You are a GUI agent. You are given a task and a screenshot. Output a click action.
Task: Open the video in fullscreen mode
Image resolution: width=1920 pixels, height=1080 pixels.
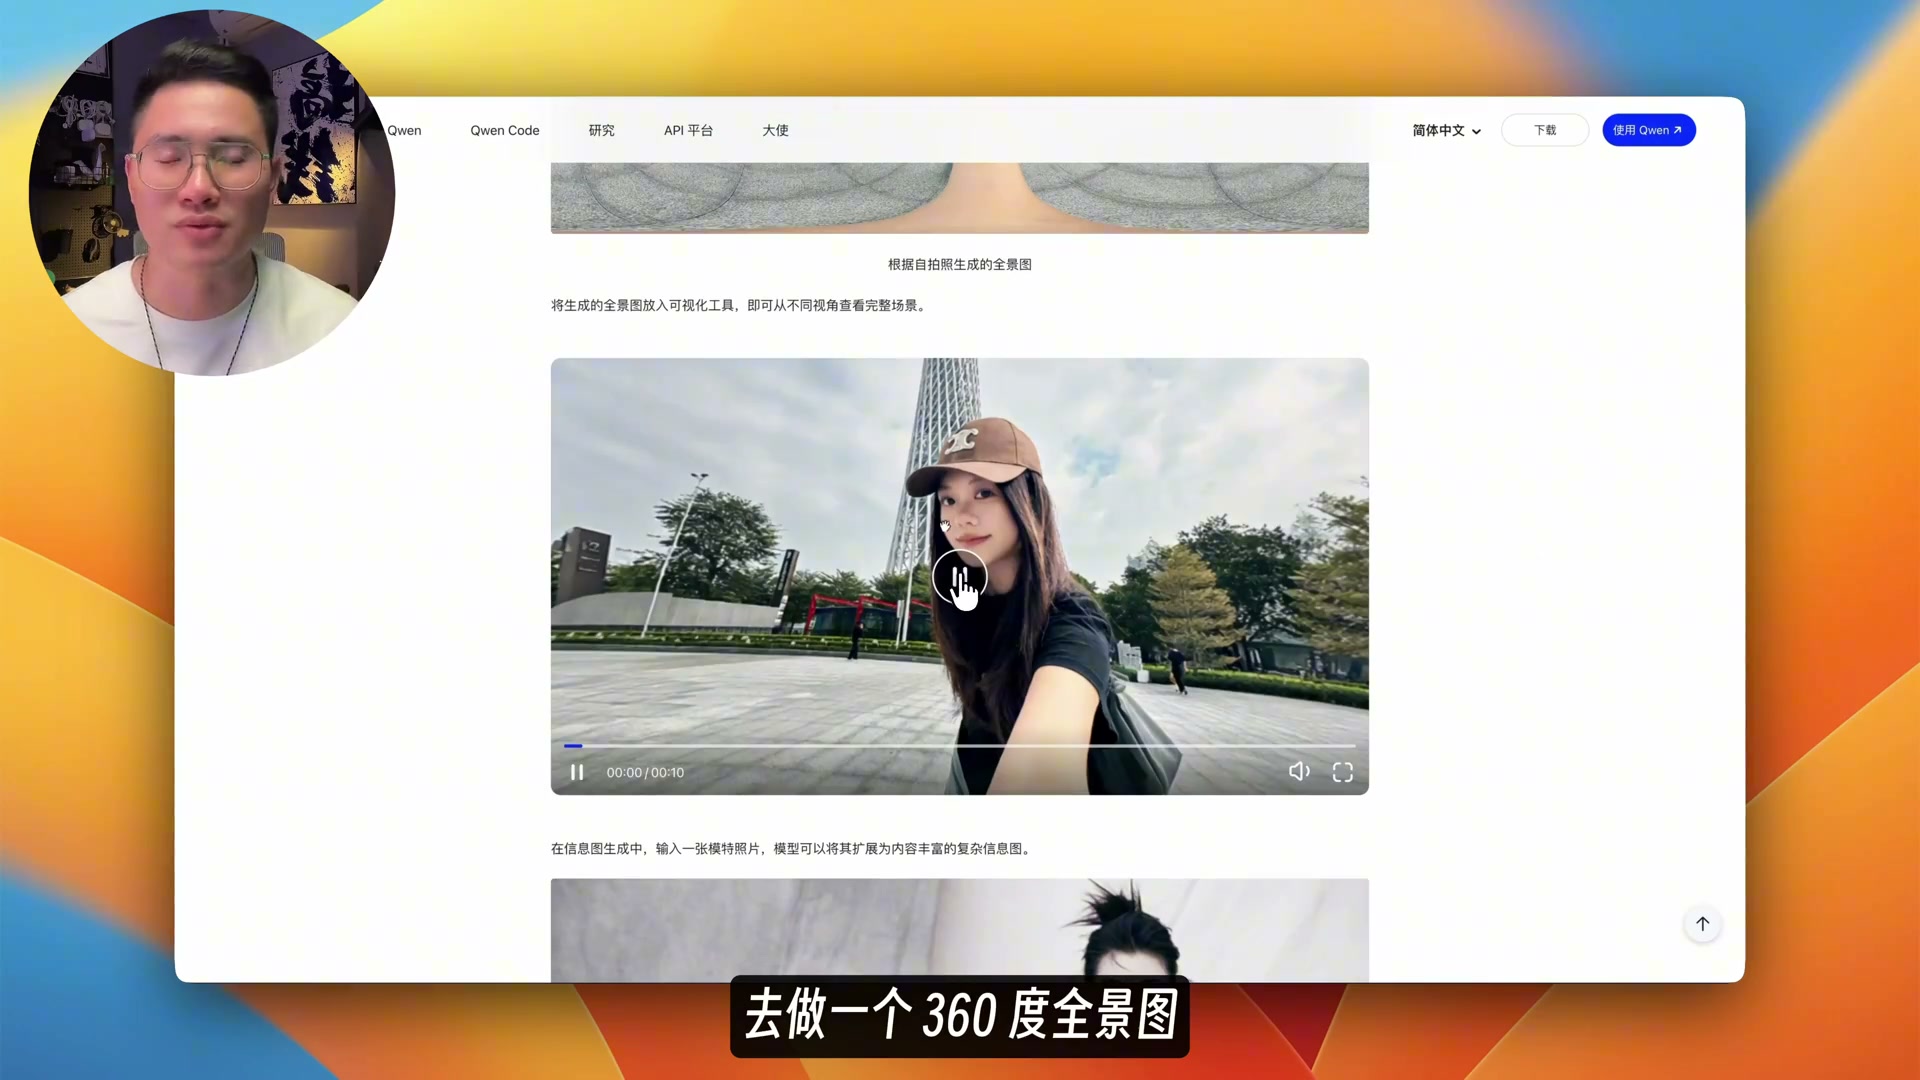(1343, 772)
